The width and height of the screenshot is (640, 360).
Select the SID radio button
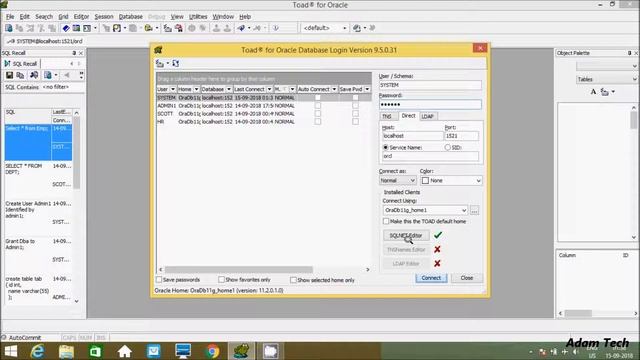pos(448,147)
